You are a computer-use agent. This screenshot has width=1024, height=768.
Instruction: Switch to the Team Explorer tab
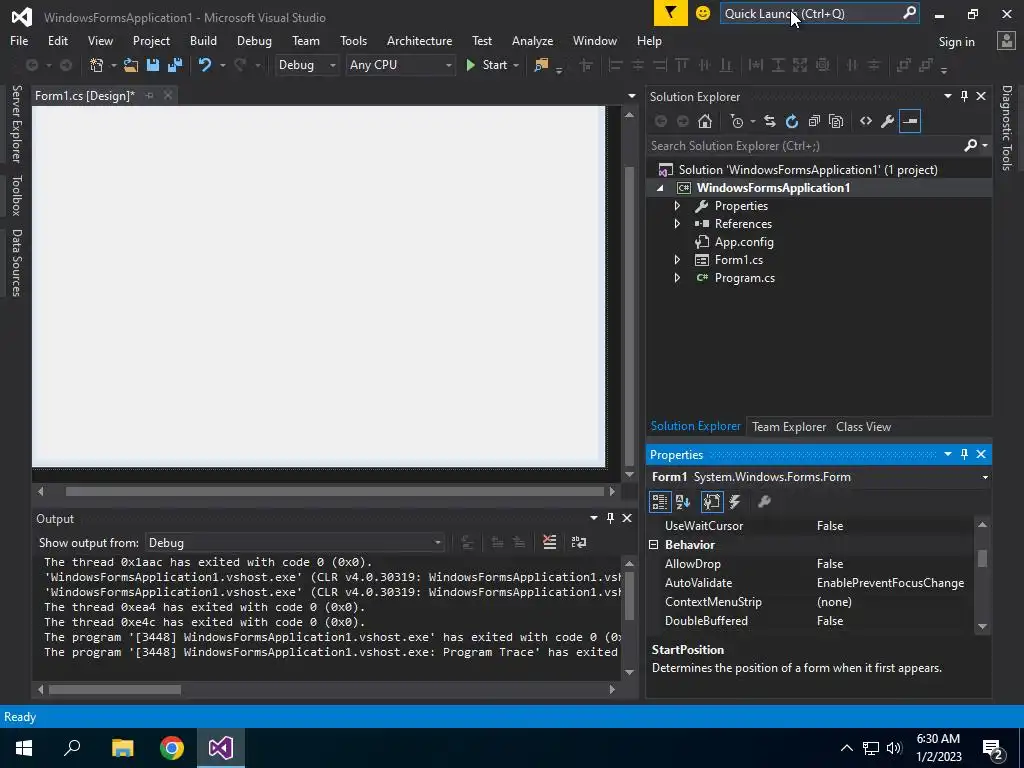tap(789, 426)
